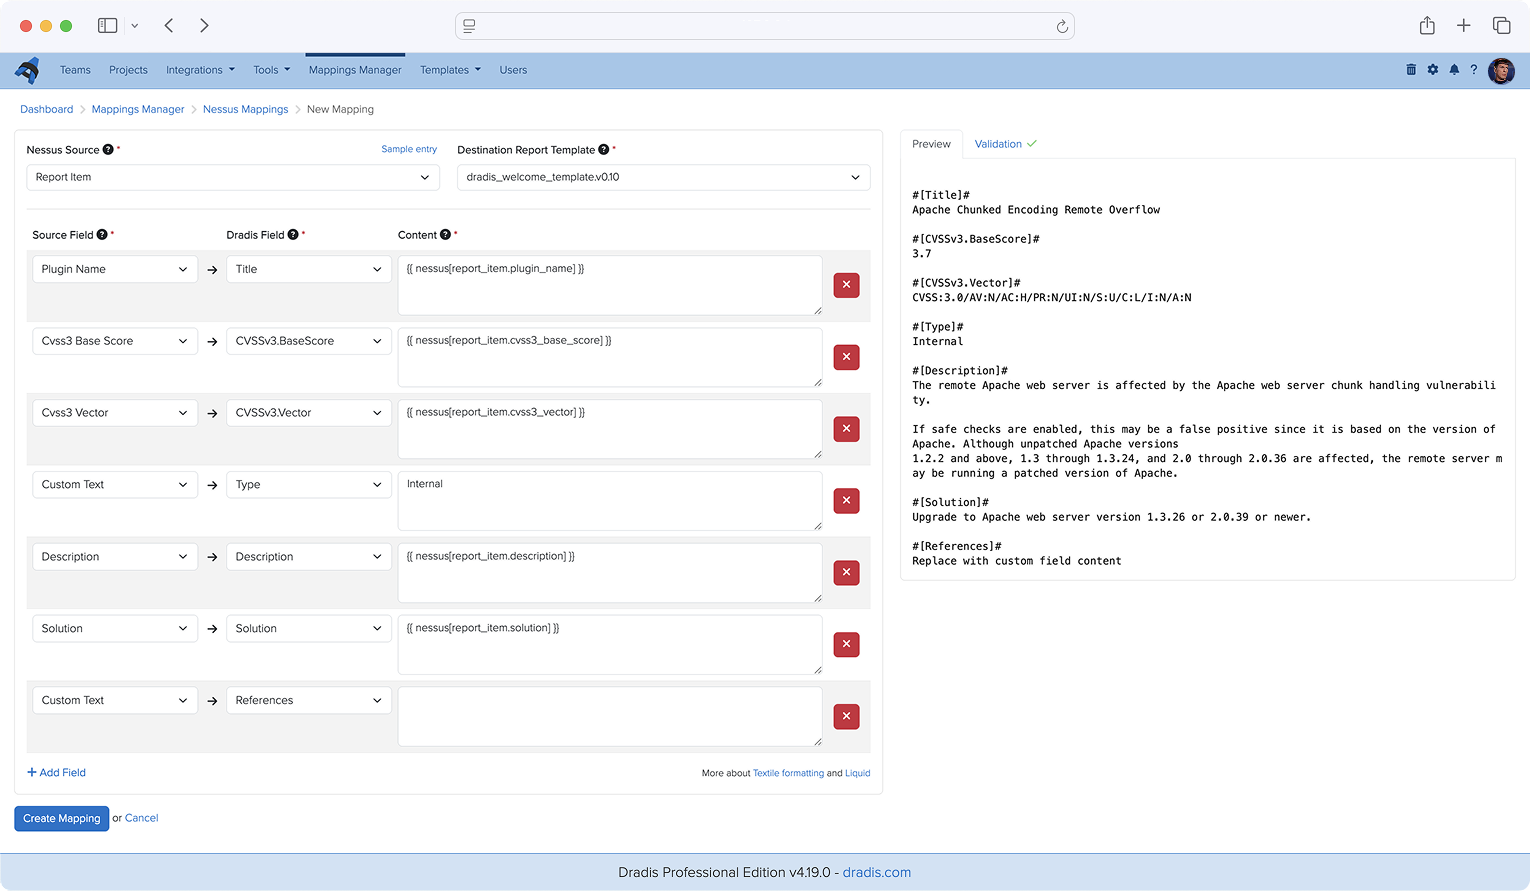Open the Solution source field dropdown
Screen dimensions: 1530x891
click(115, 629)
